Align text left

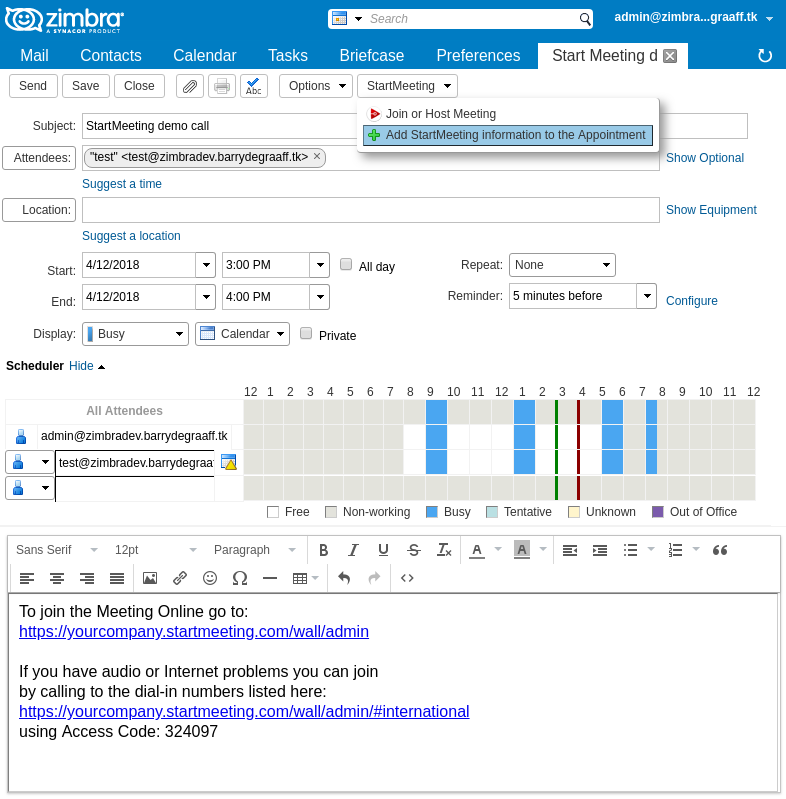tap(27, 578)
